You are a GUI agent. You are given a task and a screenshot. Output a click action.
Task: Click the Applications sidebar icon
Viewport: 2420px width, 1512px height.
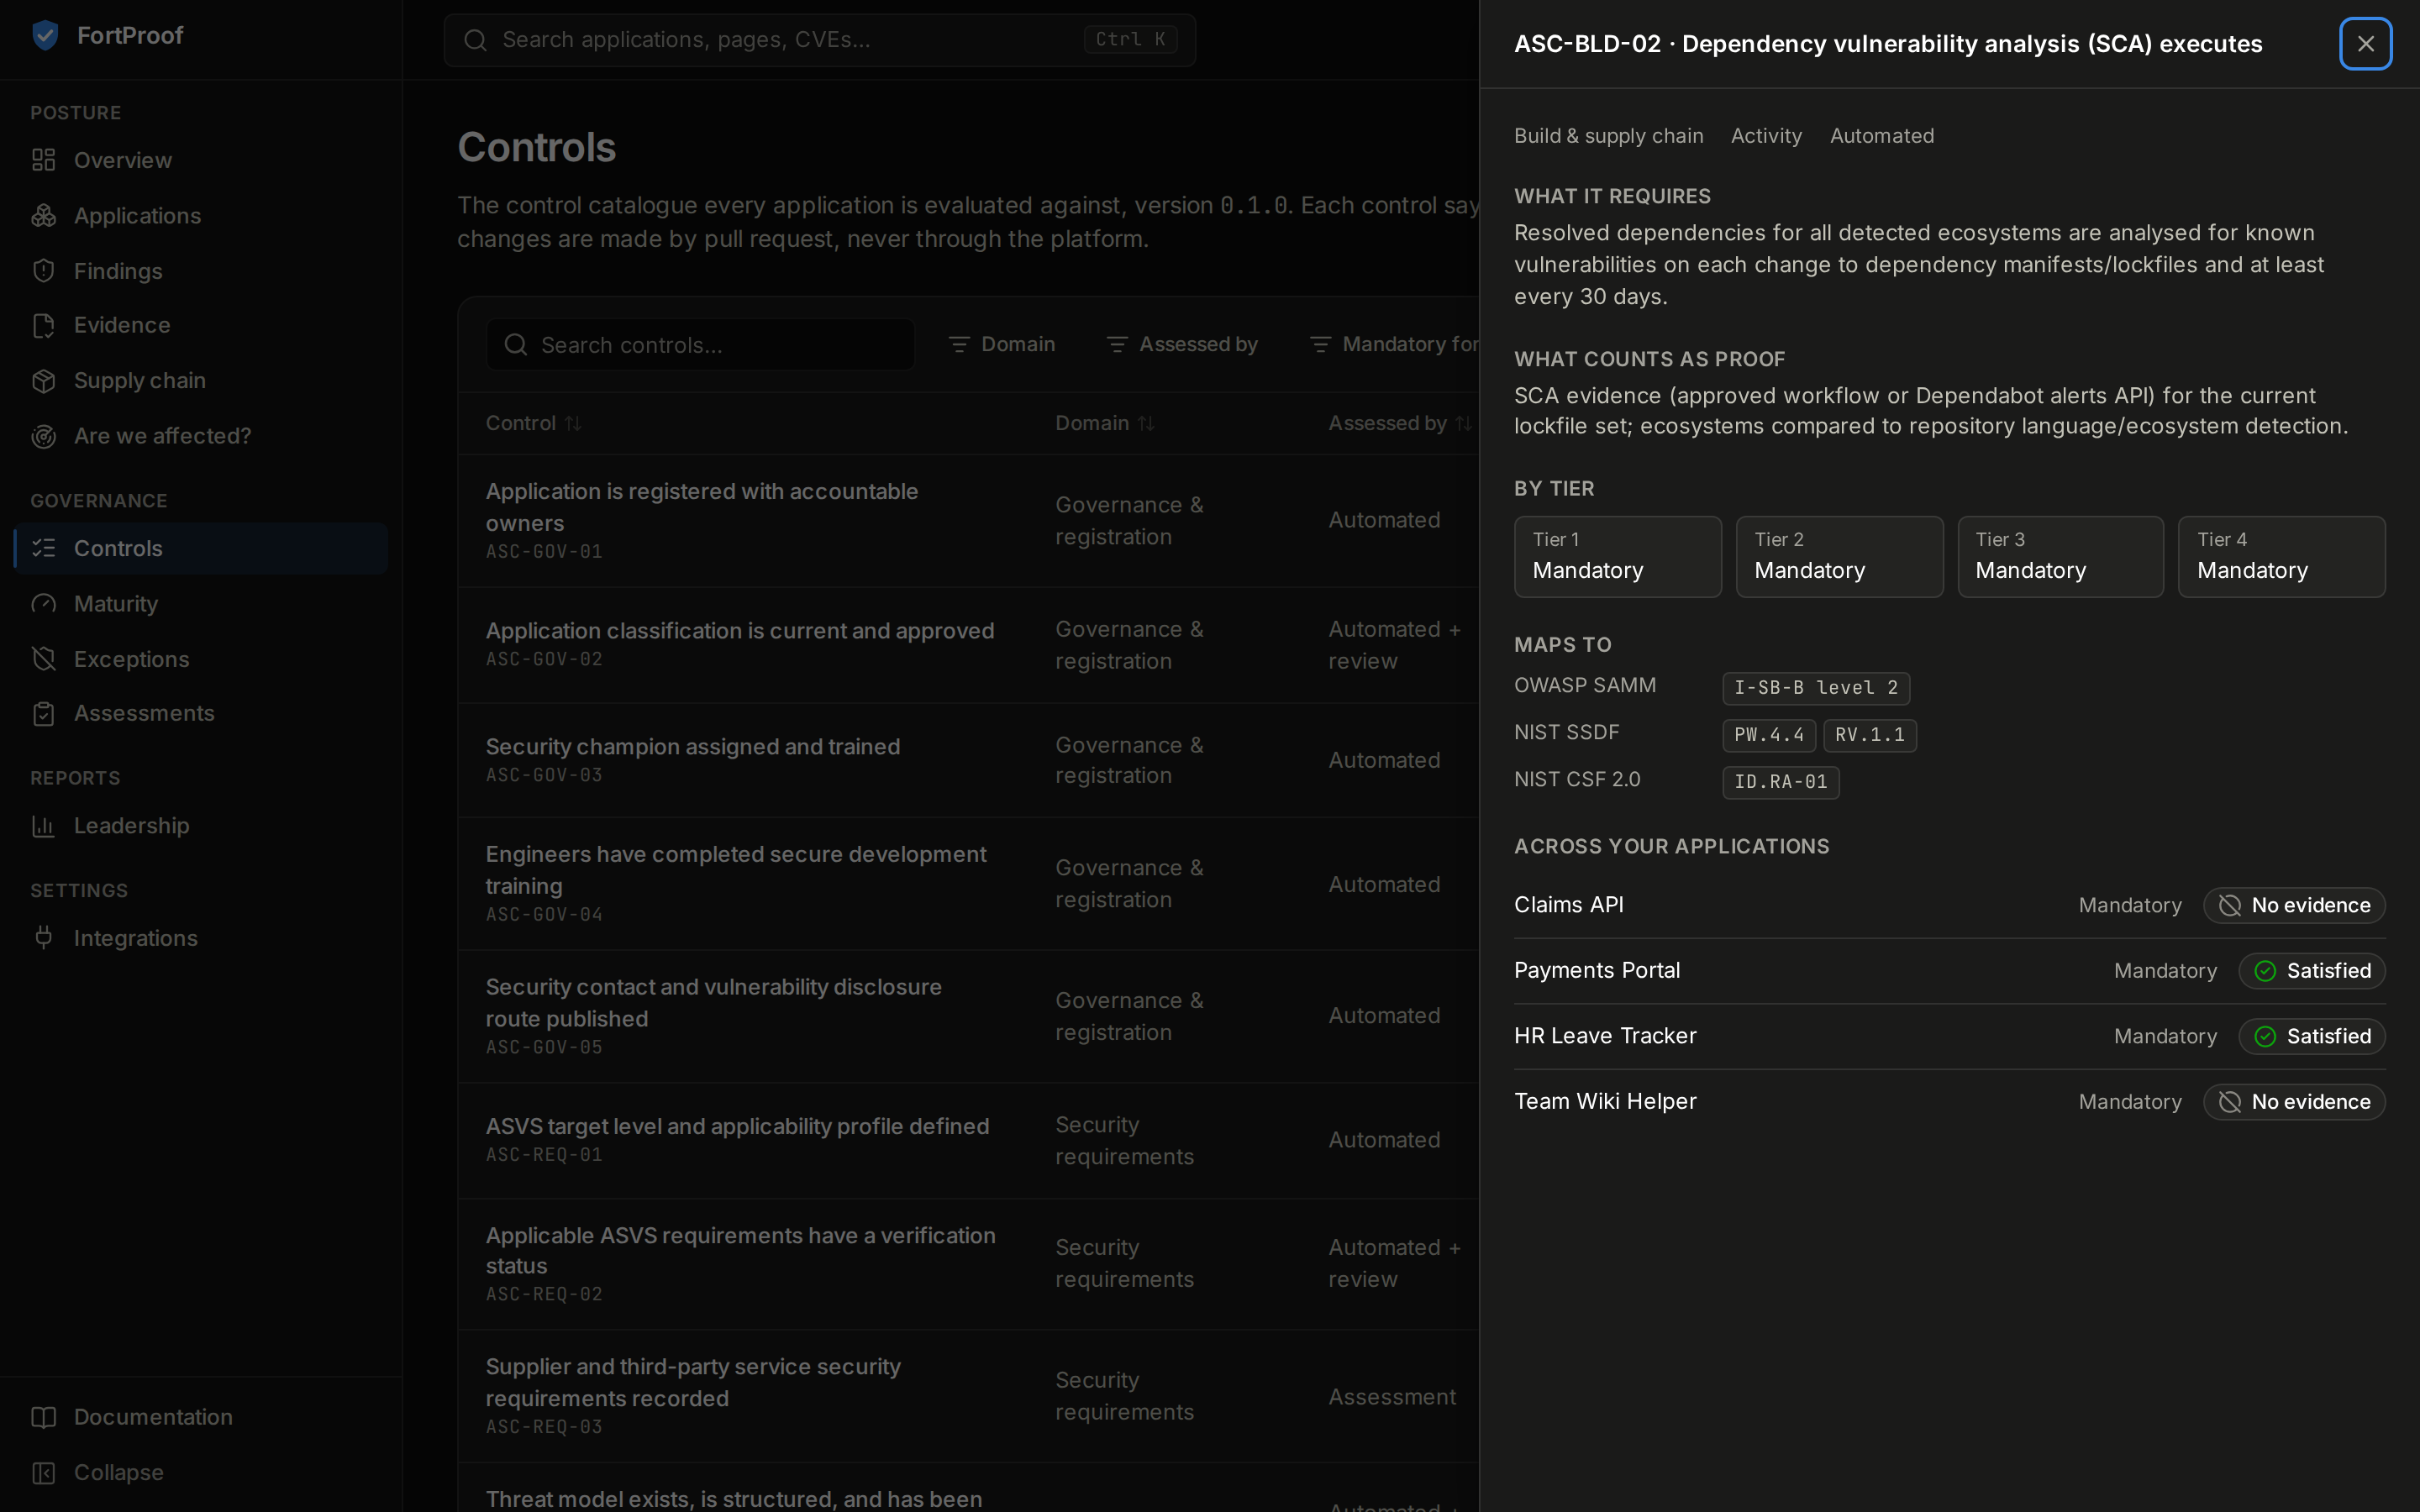43,216
